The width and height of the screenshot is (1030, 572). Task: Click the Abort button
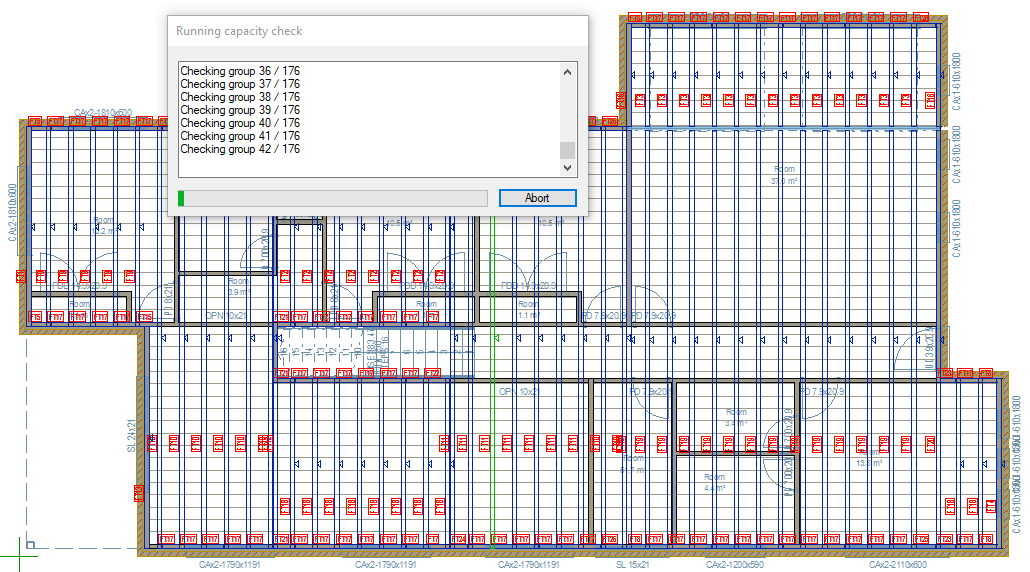point(537,198)
